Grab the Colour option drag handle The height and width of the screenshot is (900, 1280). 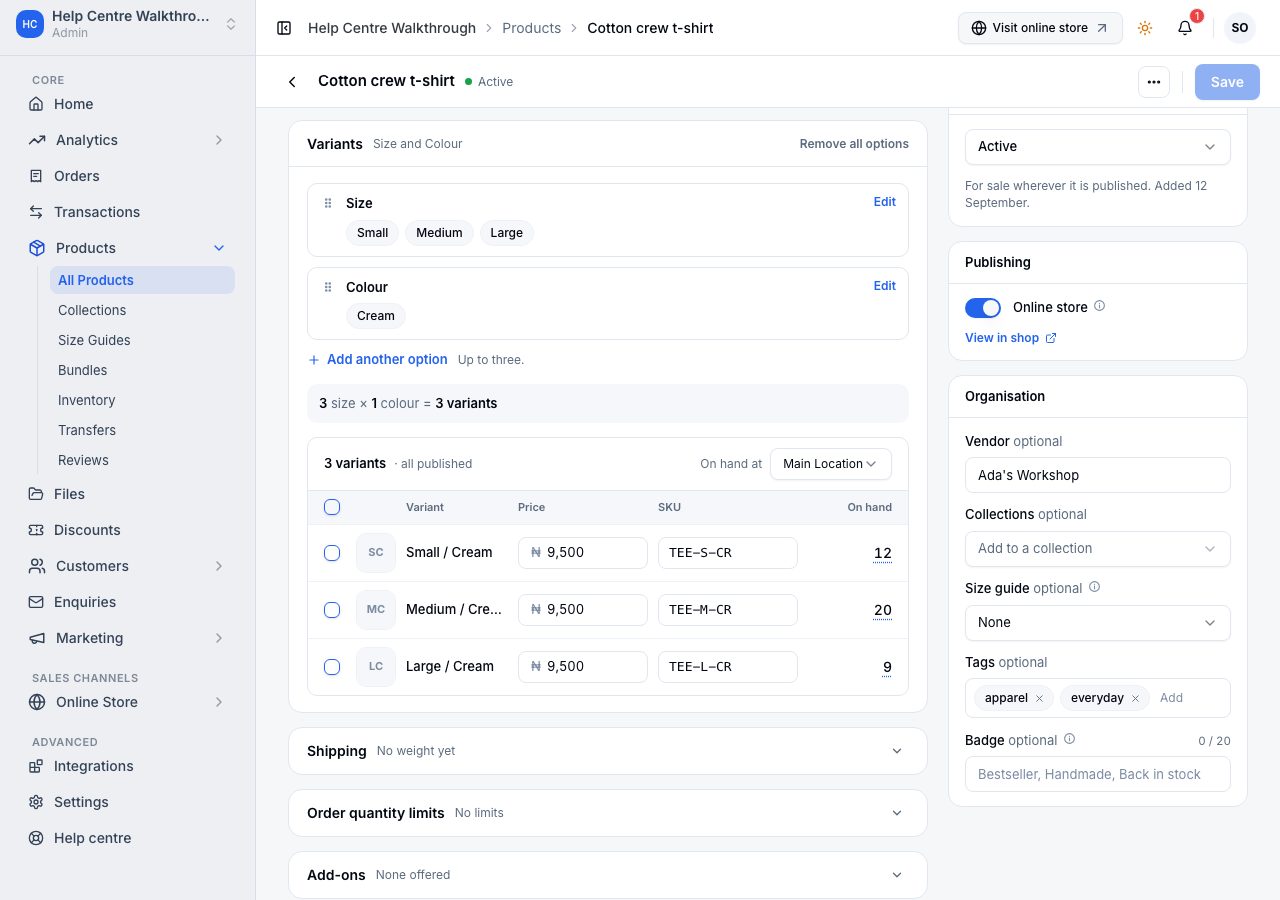tap(328, 287)
